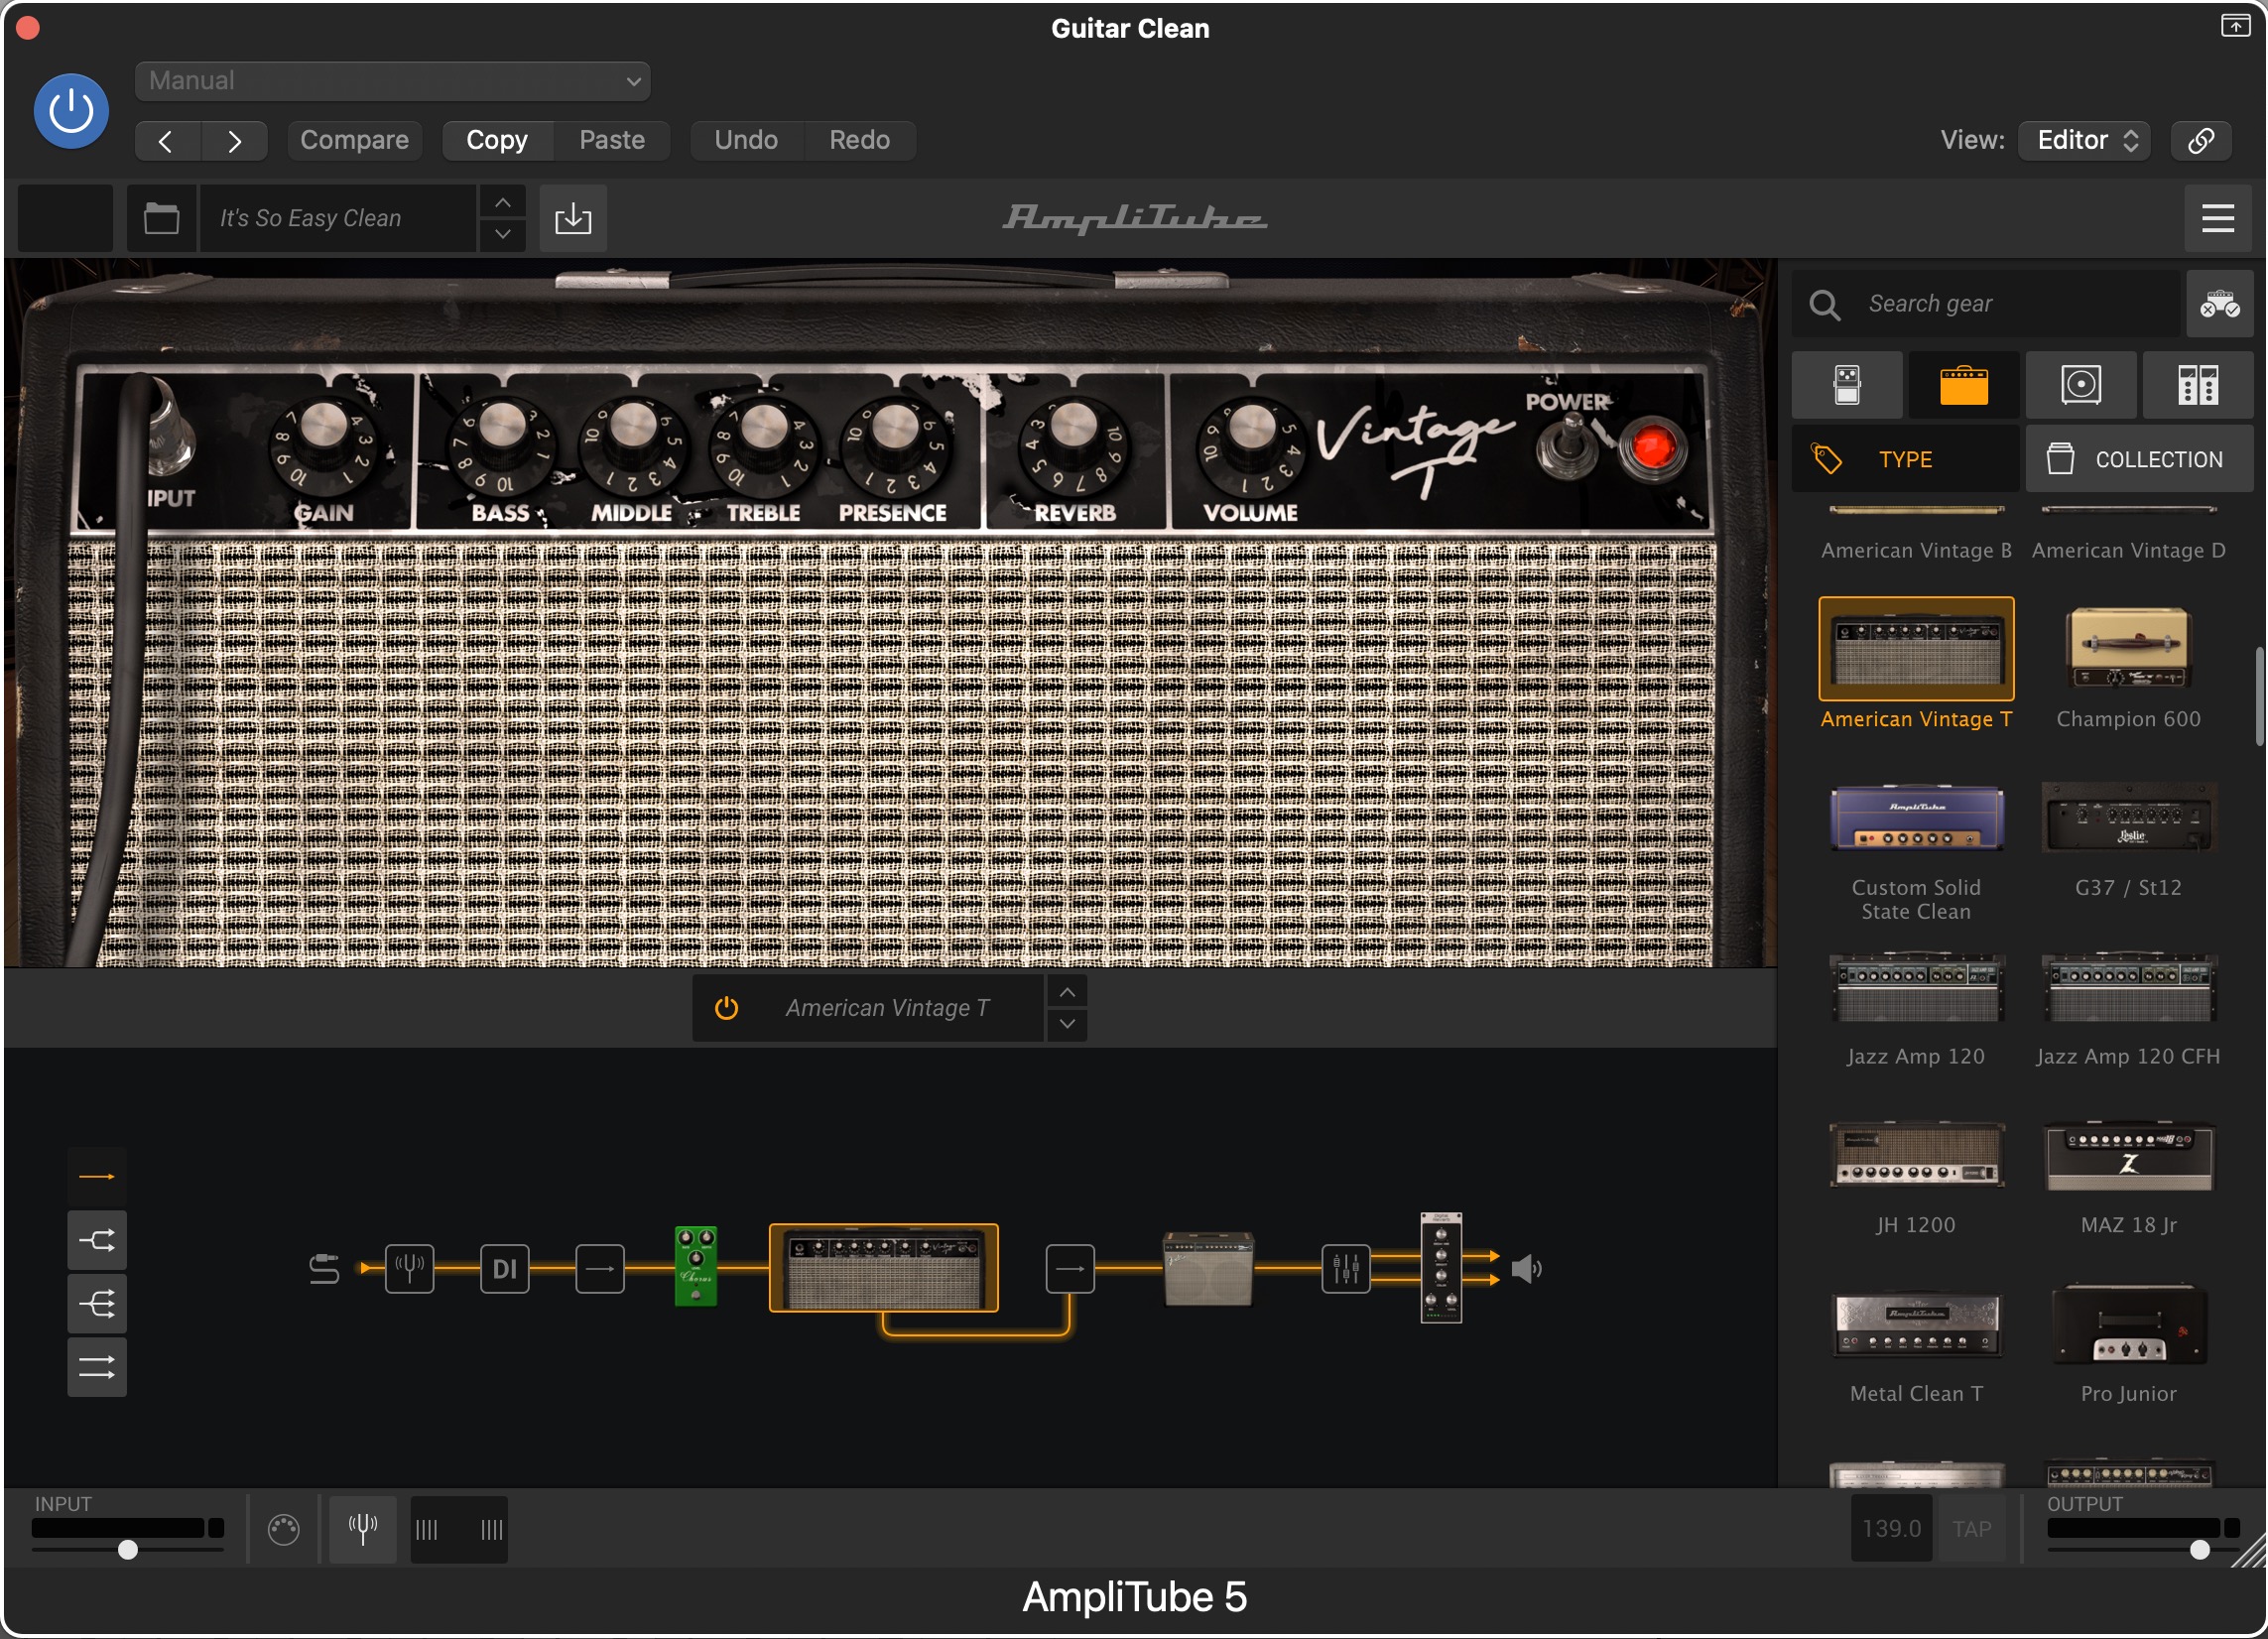Viewport: 2268px width, 1639px height.
Task: Click the Copy button
Action: [x=497, y=140]
